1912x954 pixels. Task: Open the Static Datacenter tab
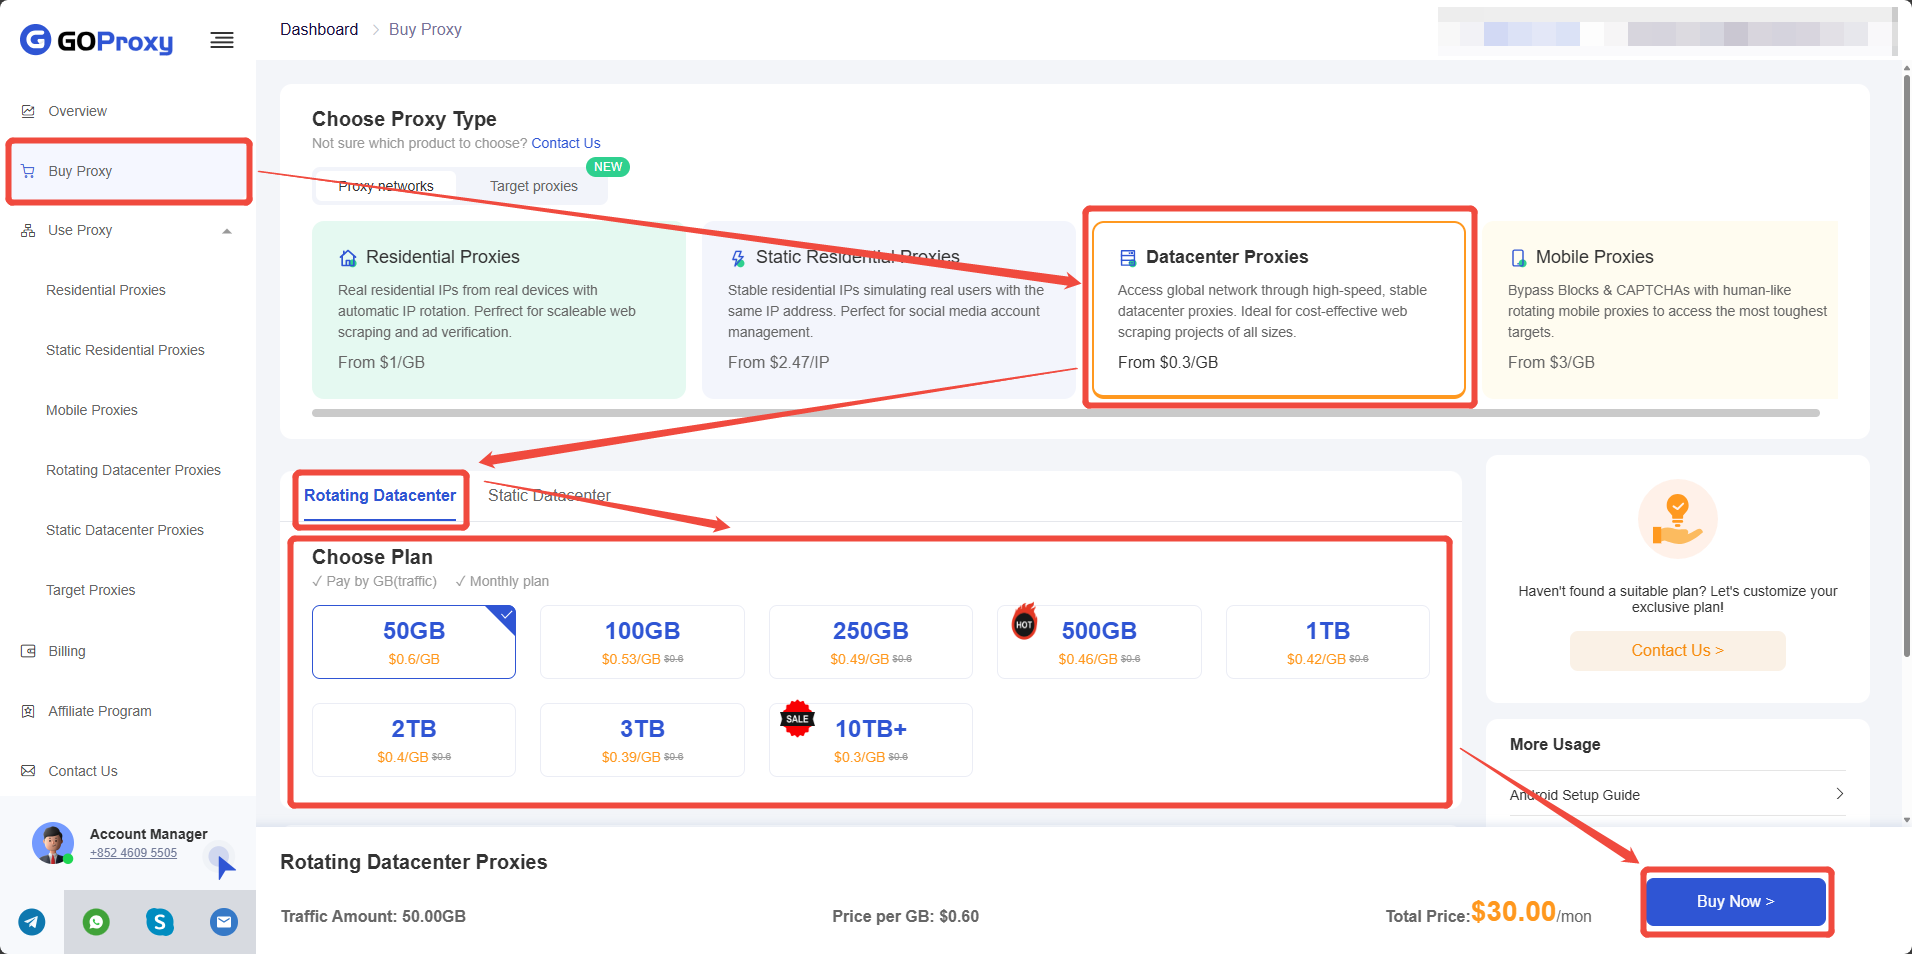point(549,496)
